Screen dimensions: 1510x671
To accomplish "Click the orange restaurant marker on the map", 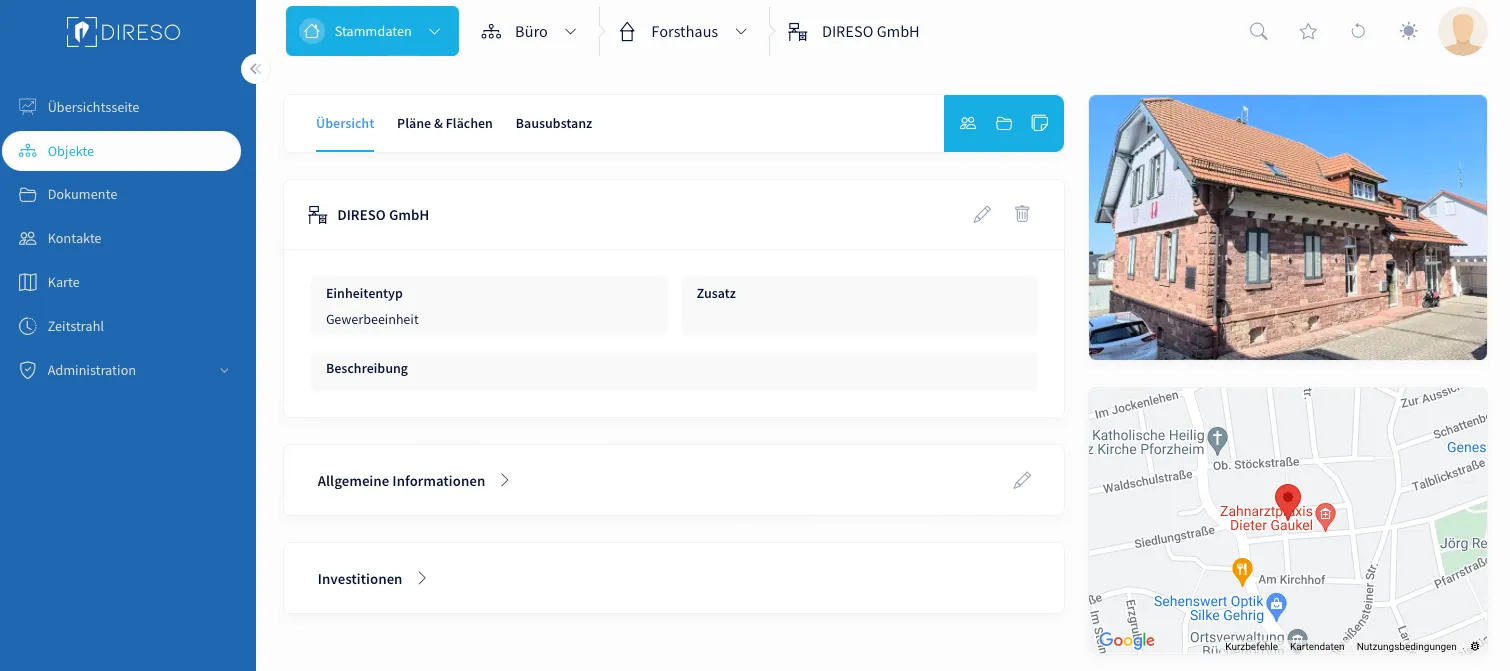I will click(1242, 571).
